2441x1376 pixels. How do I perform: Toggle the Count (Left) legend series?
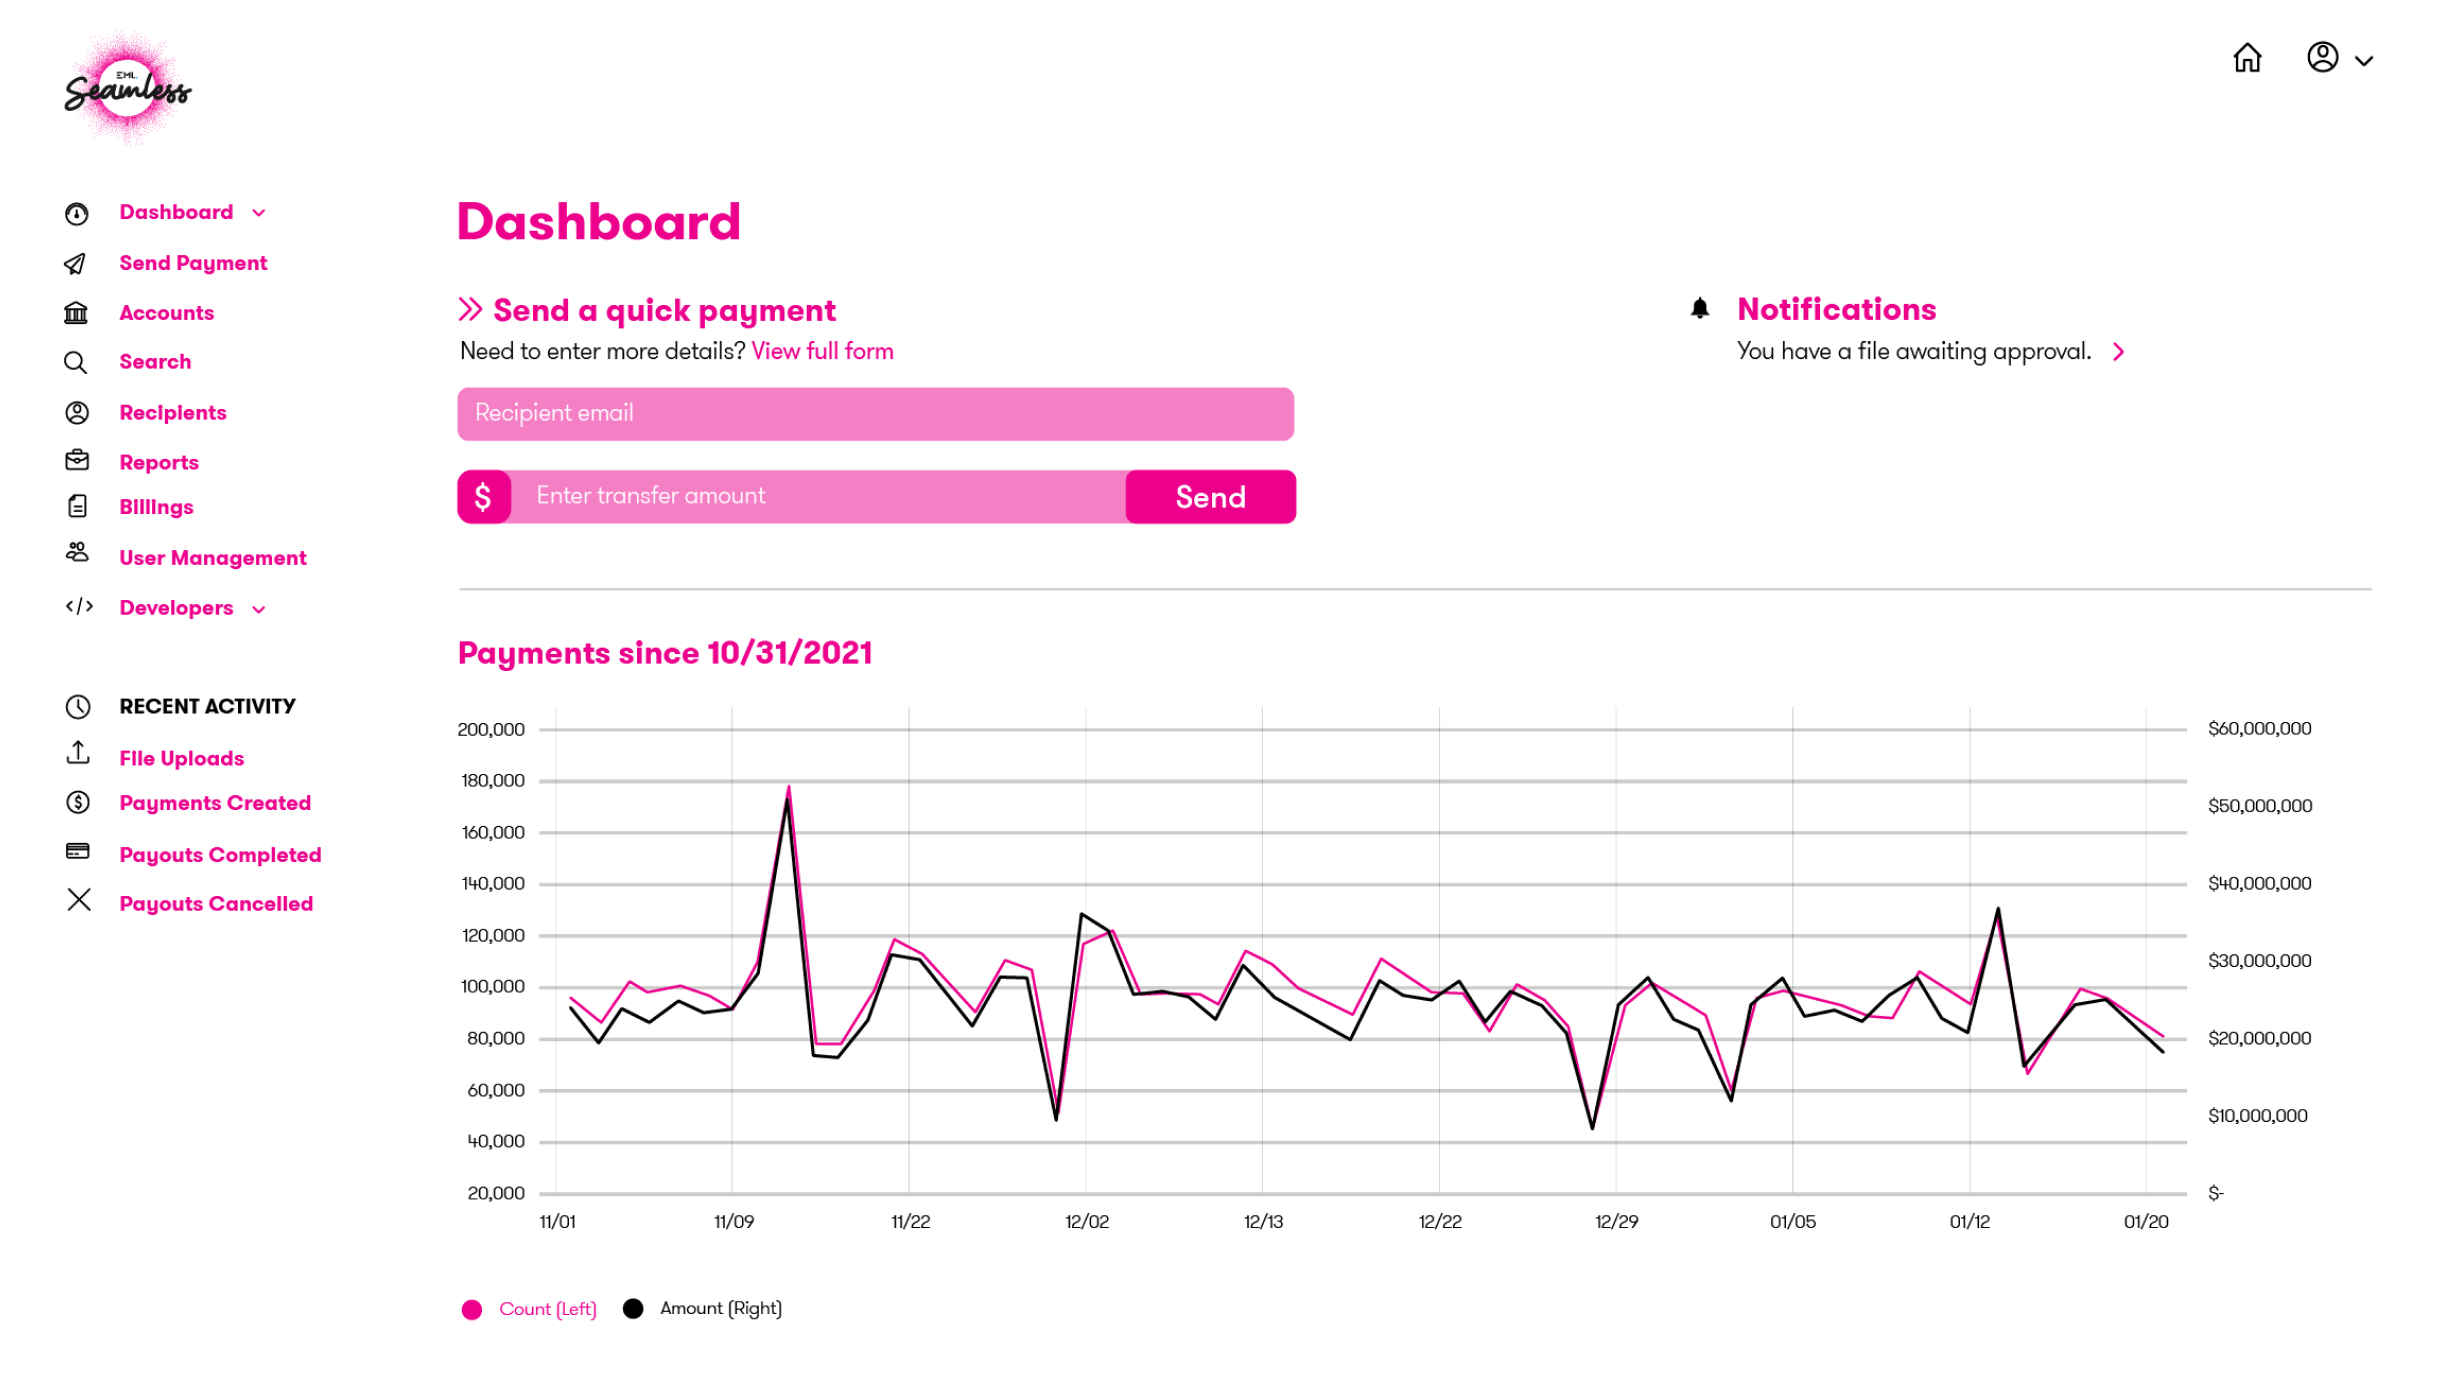click(x=529, y=1309)
